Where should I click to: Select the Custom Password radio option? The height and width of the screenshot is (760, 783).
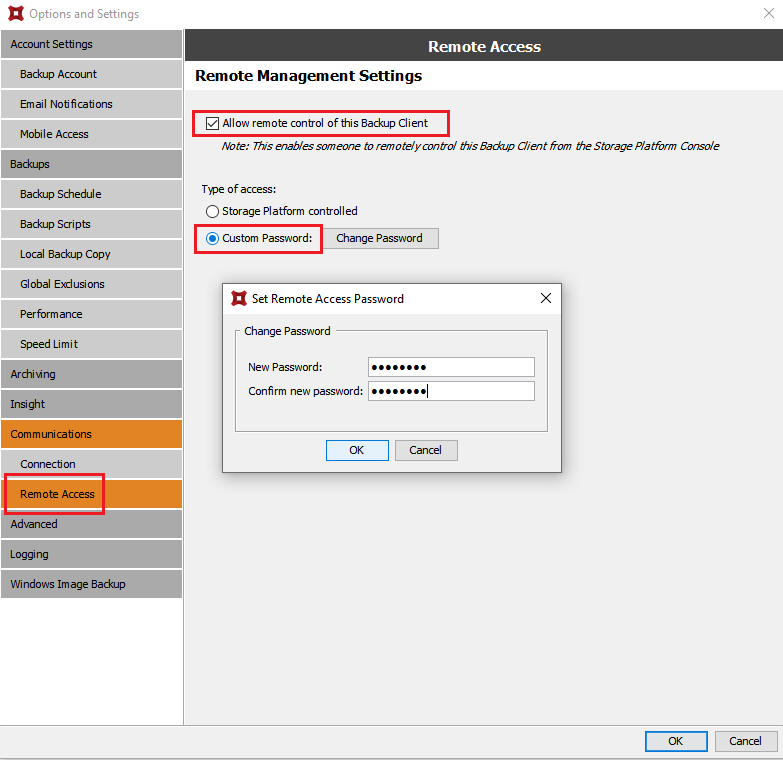tap(212, 239)
